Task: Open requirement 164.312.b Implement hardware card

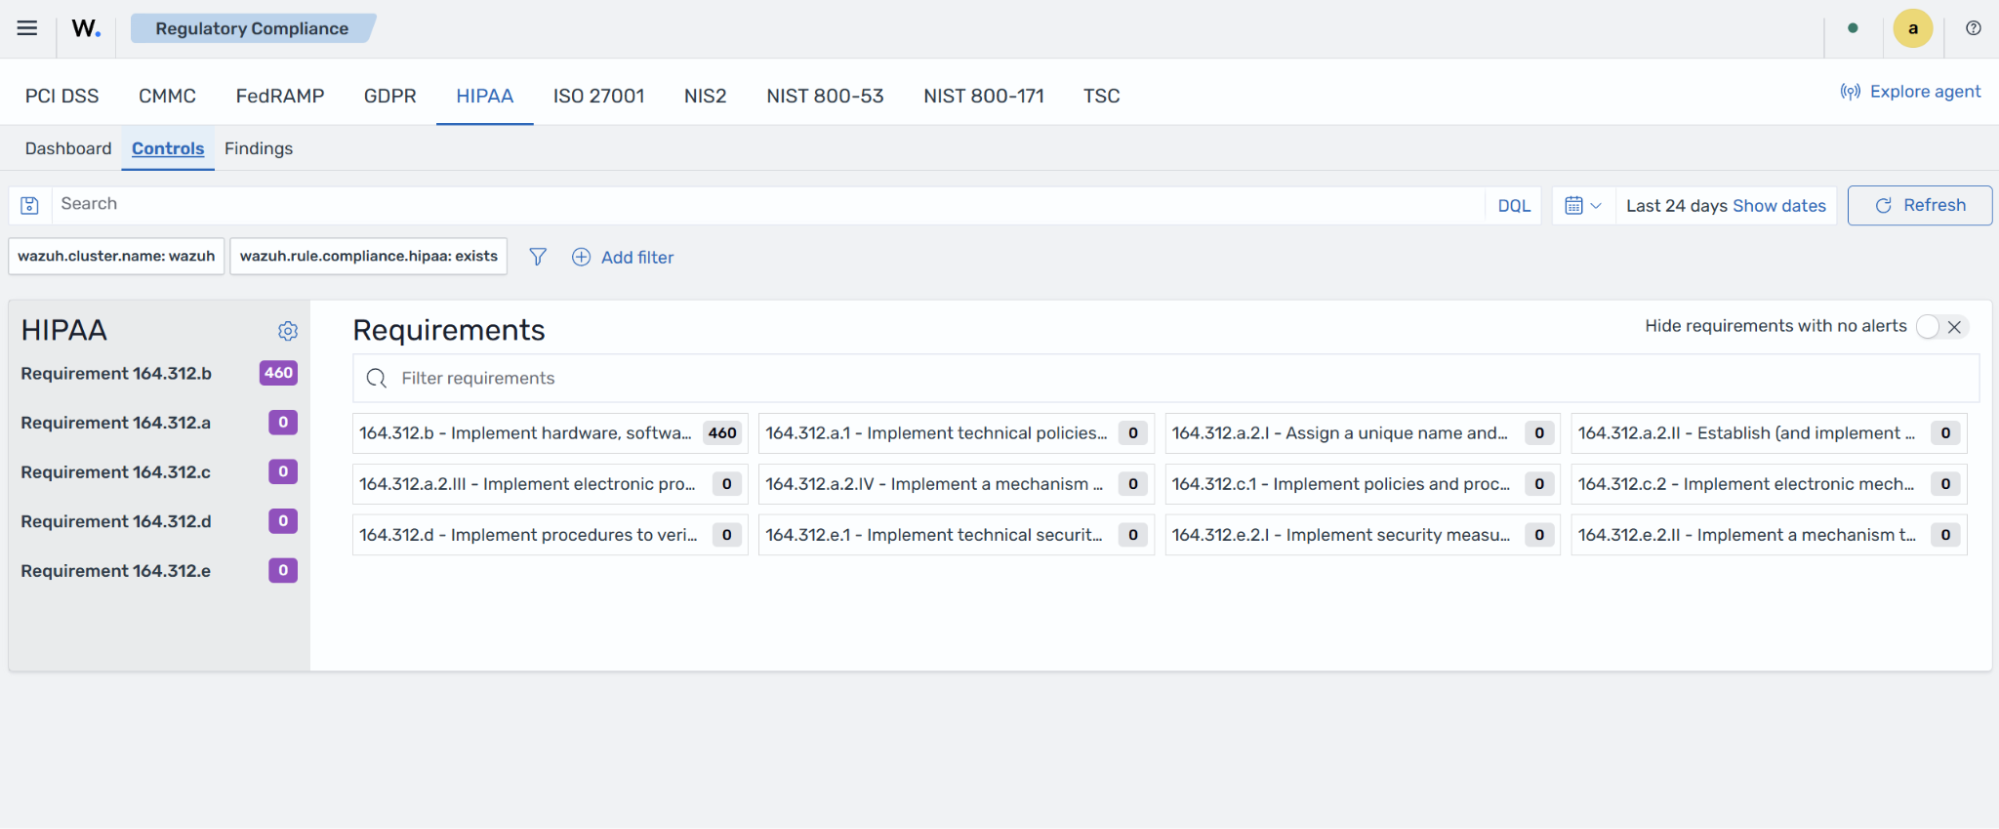Action: pyautogui.click(x=550, y=433)
